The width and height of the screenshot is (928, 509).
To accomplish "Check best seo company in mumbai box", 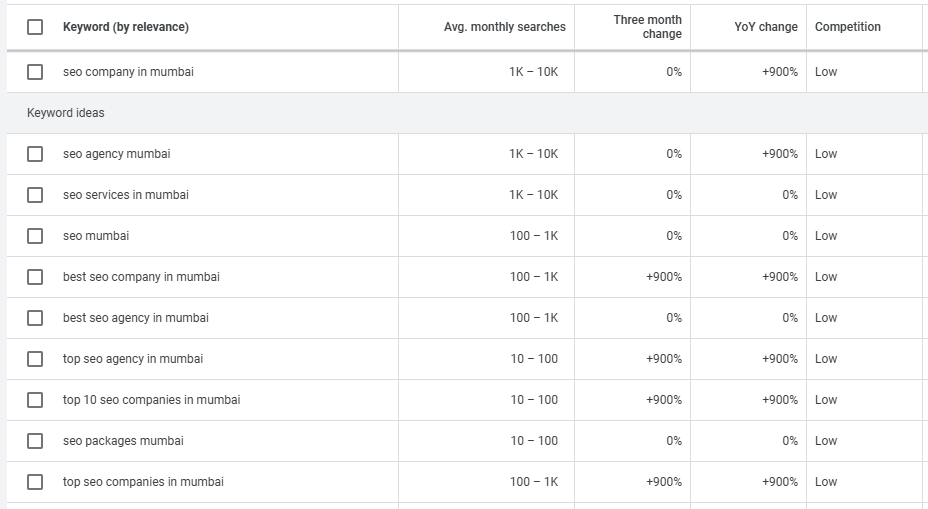I will [x=35, y=277].
